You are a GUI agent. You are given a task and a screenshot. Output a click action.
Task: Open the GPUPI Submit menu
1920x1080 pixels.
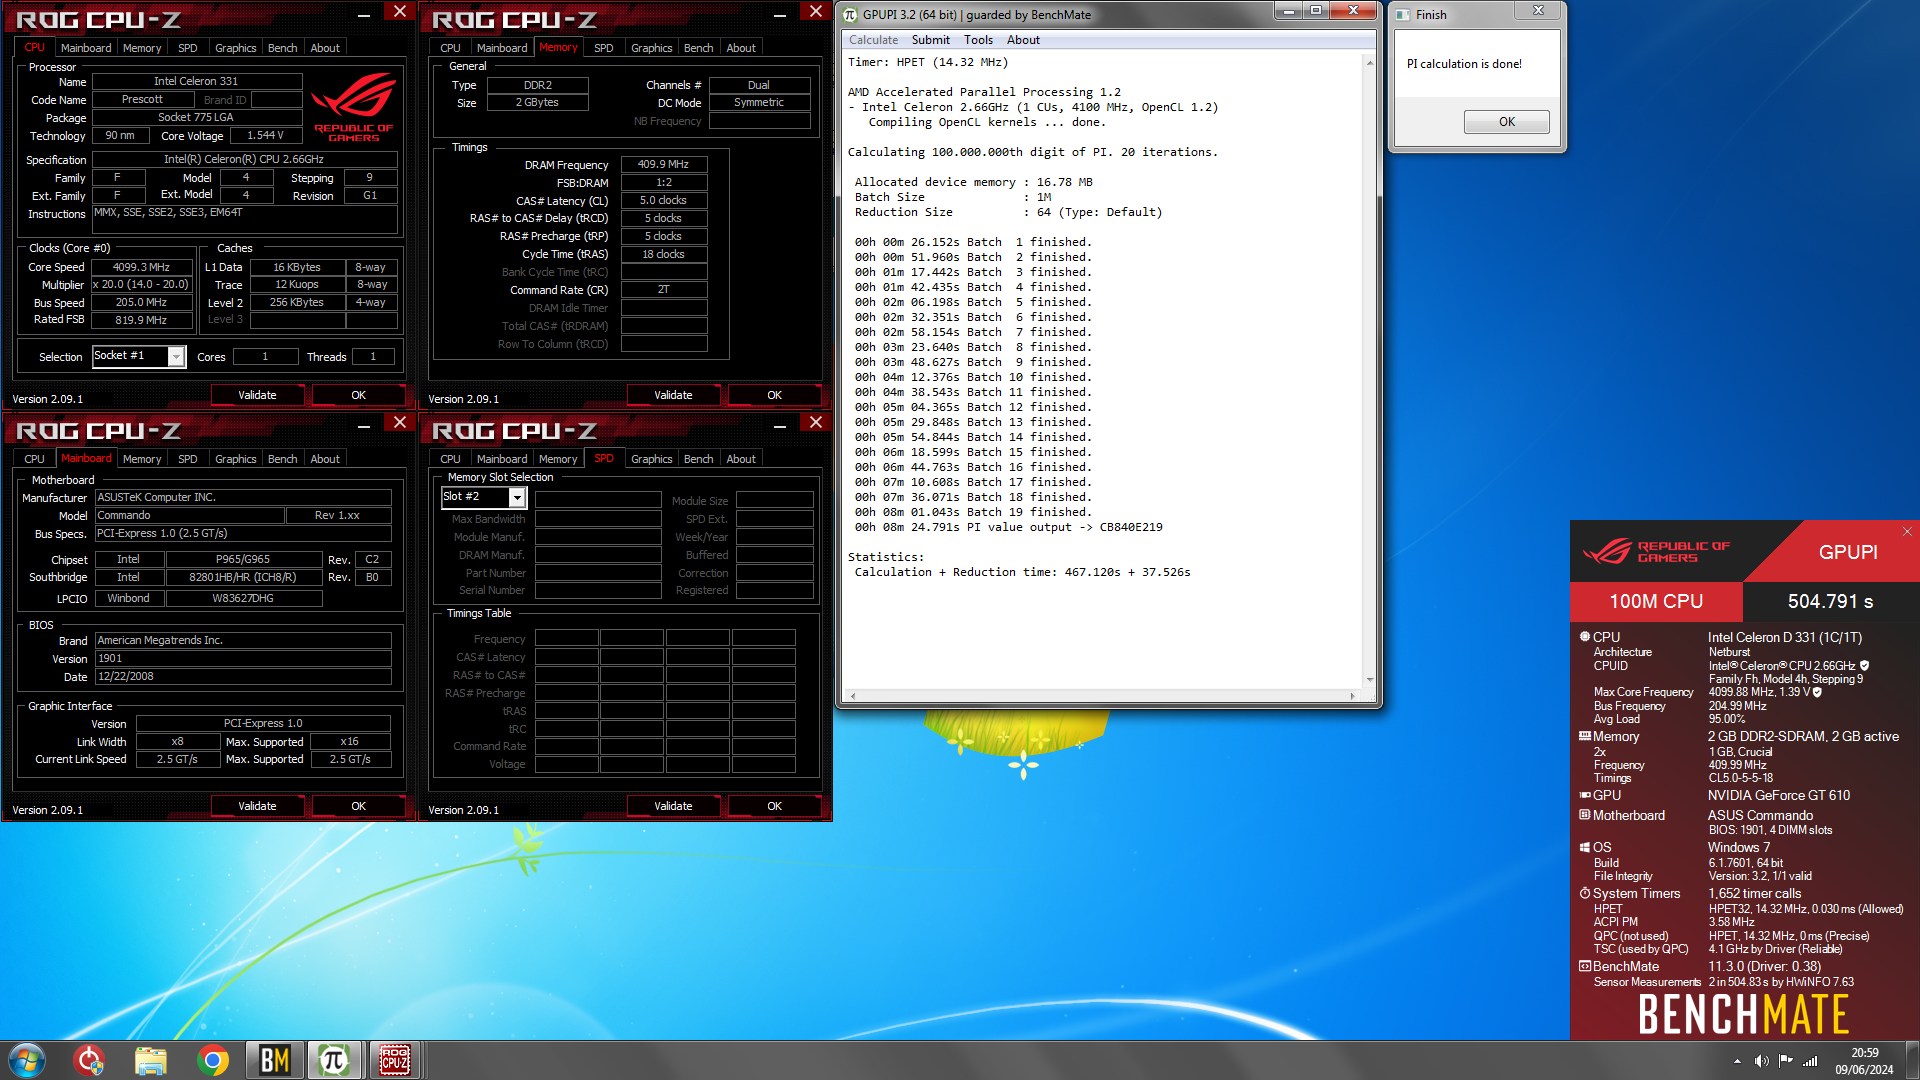click(930, 40)
